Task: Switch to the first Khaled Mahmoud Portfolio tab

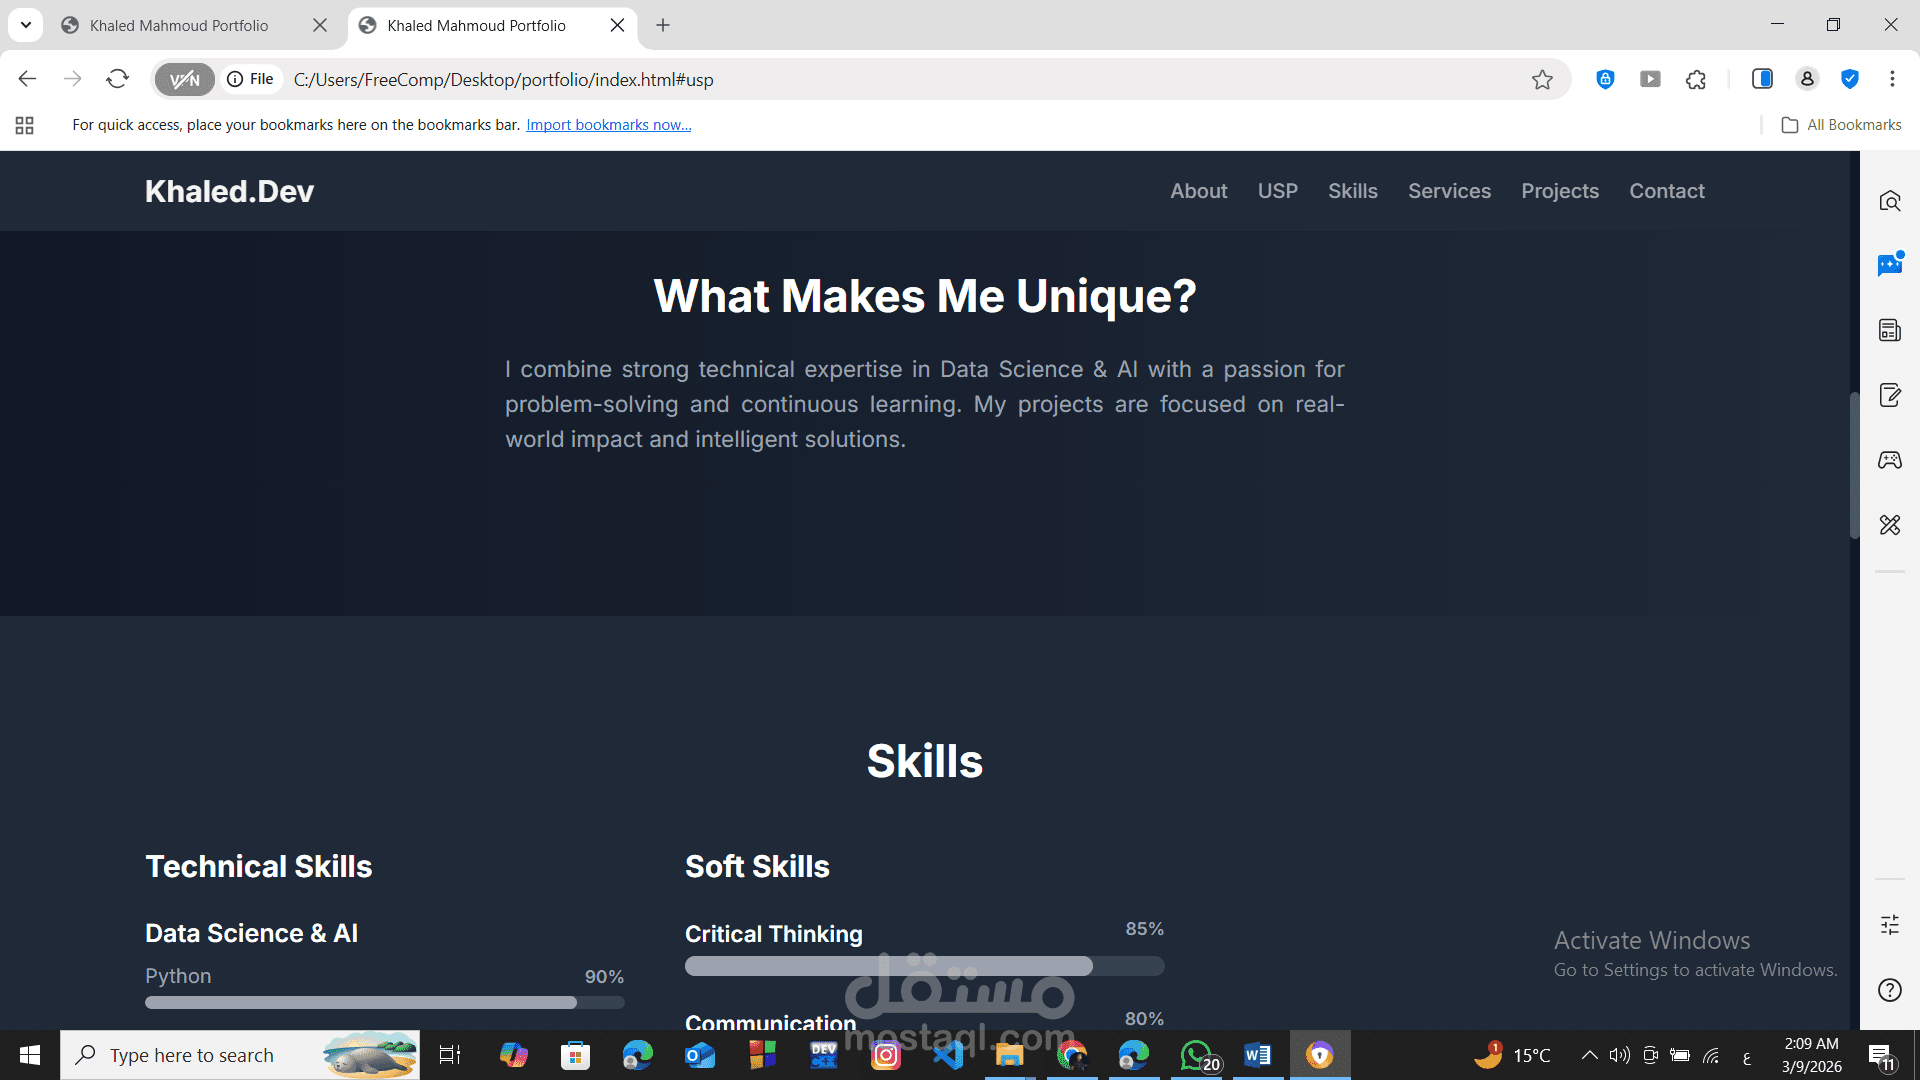Action: point(179,26)
